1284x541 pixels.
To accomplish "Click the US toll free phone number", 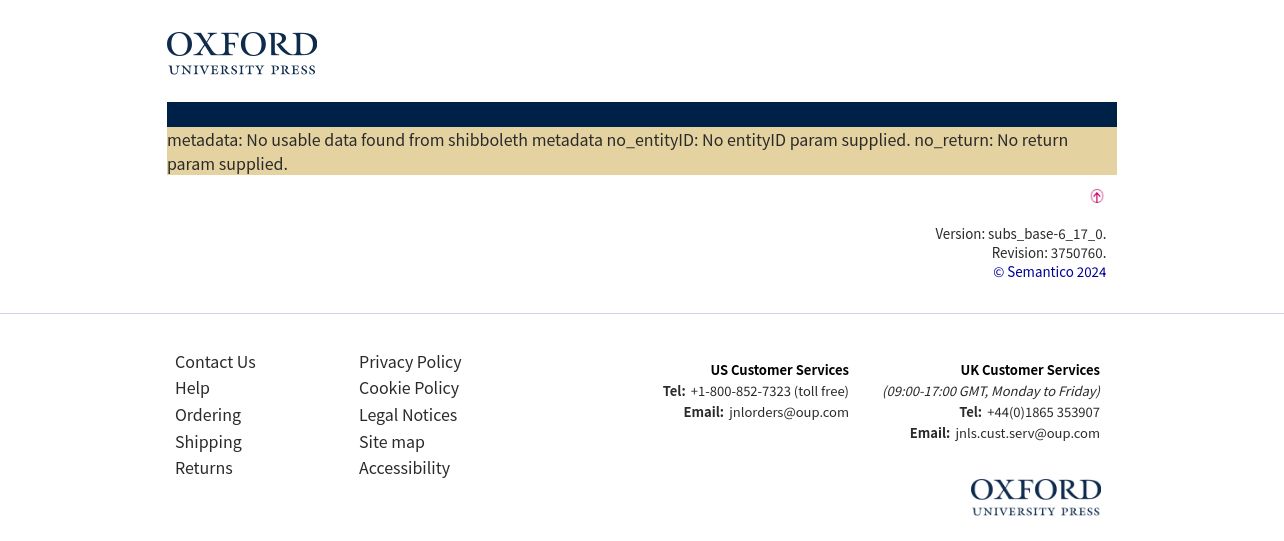I will click(x=769, y=391).
